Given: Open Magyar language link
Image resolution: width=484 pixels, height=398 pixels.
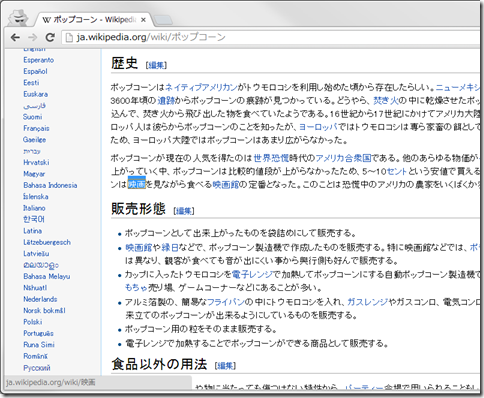Looking at the screenshot, I should pyautogui.click(x=34, y=174).
